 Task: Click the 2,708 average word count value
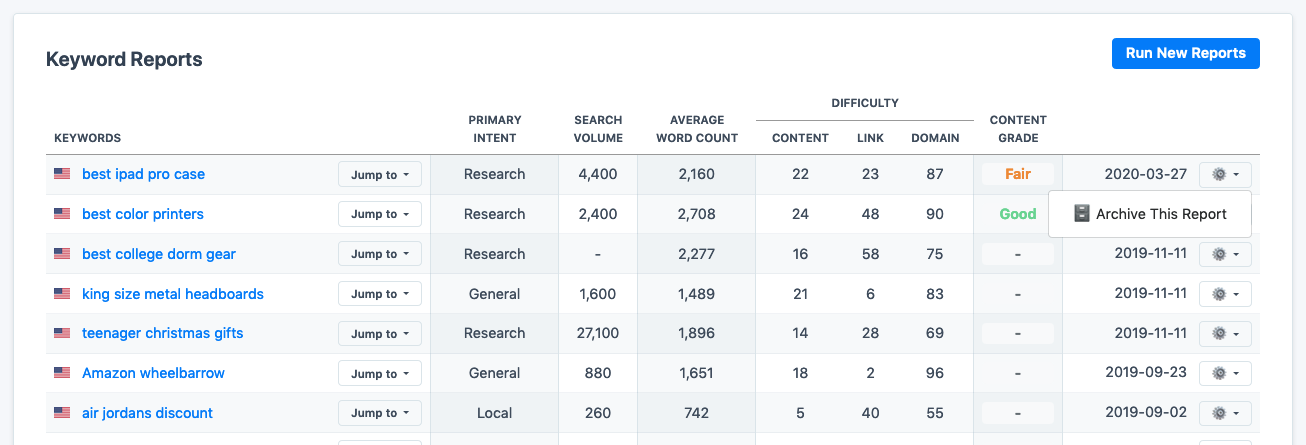697,214
